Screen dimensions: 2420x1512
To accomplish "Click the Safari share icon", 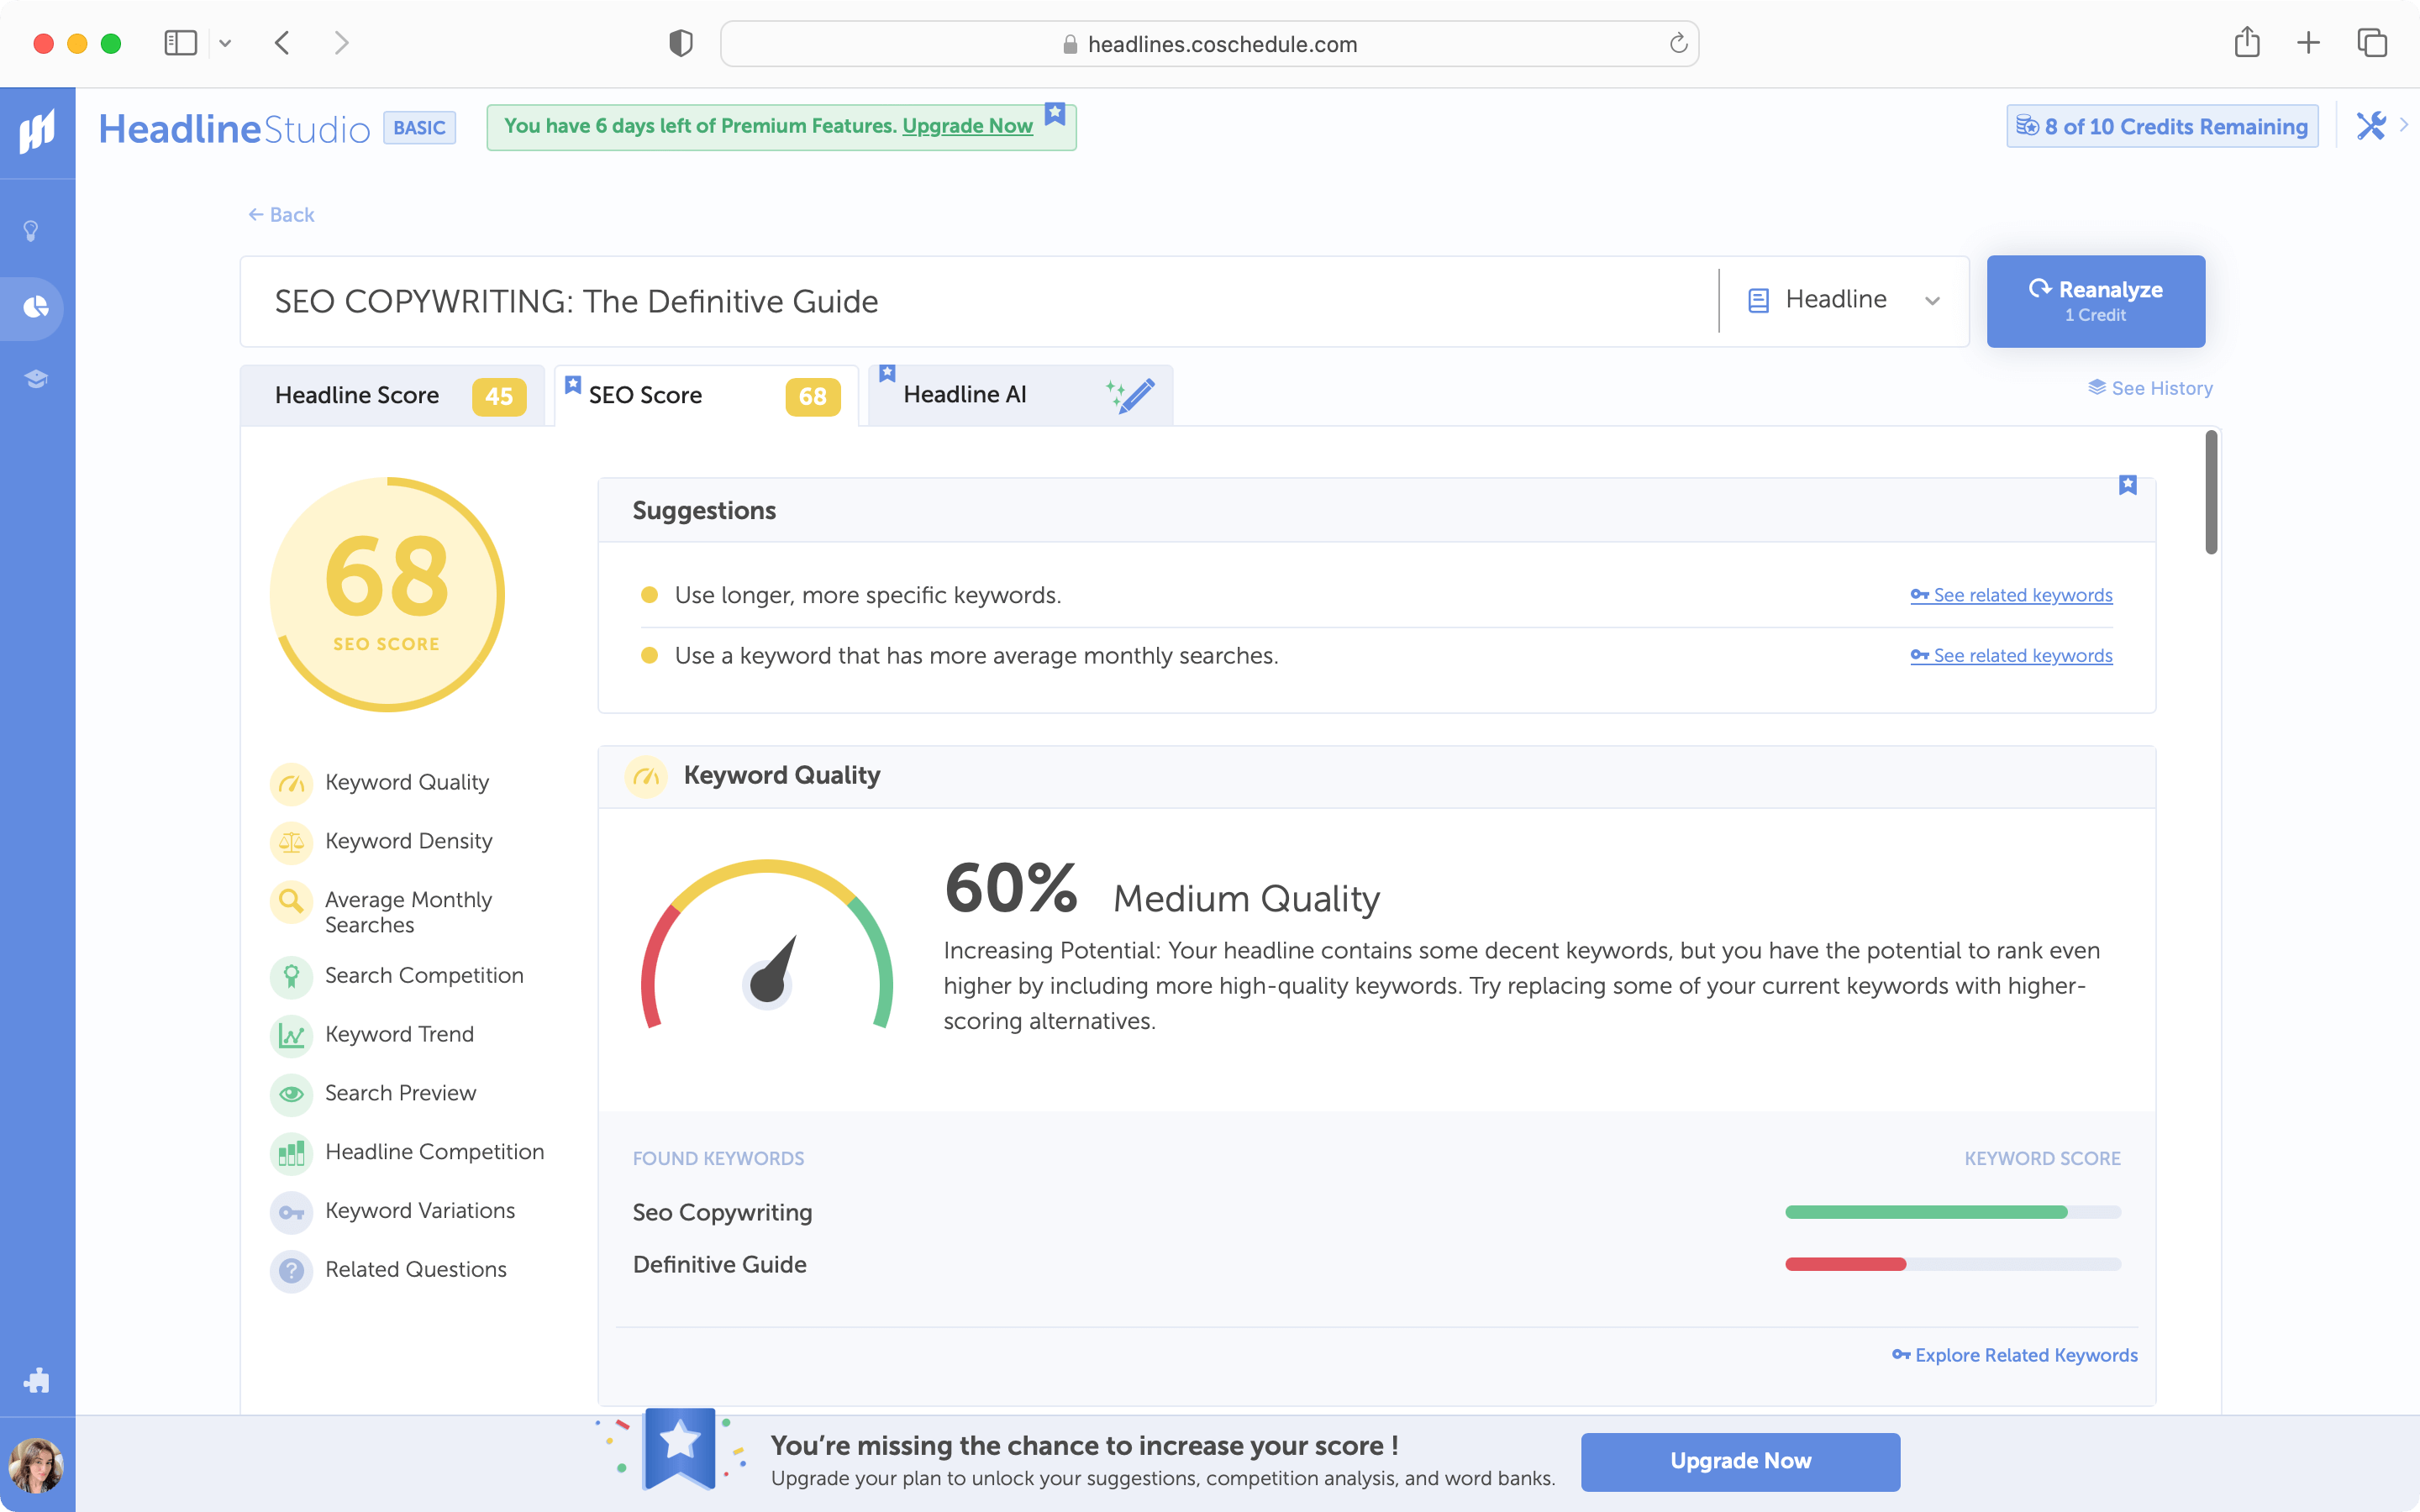I will pyautogui.click(x=2247, y=42).
